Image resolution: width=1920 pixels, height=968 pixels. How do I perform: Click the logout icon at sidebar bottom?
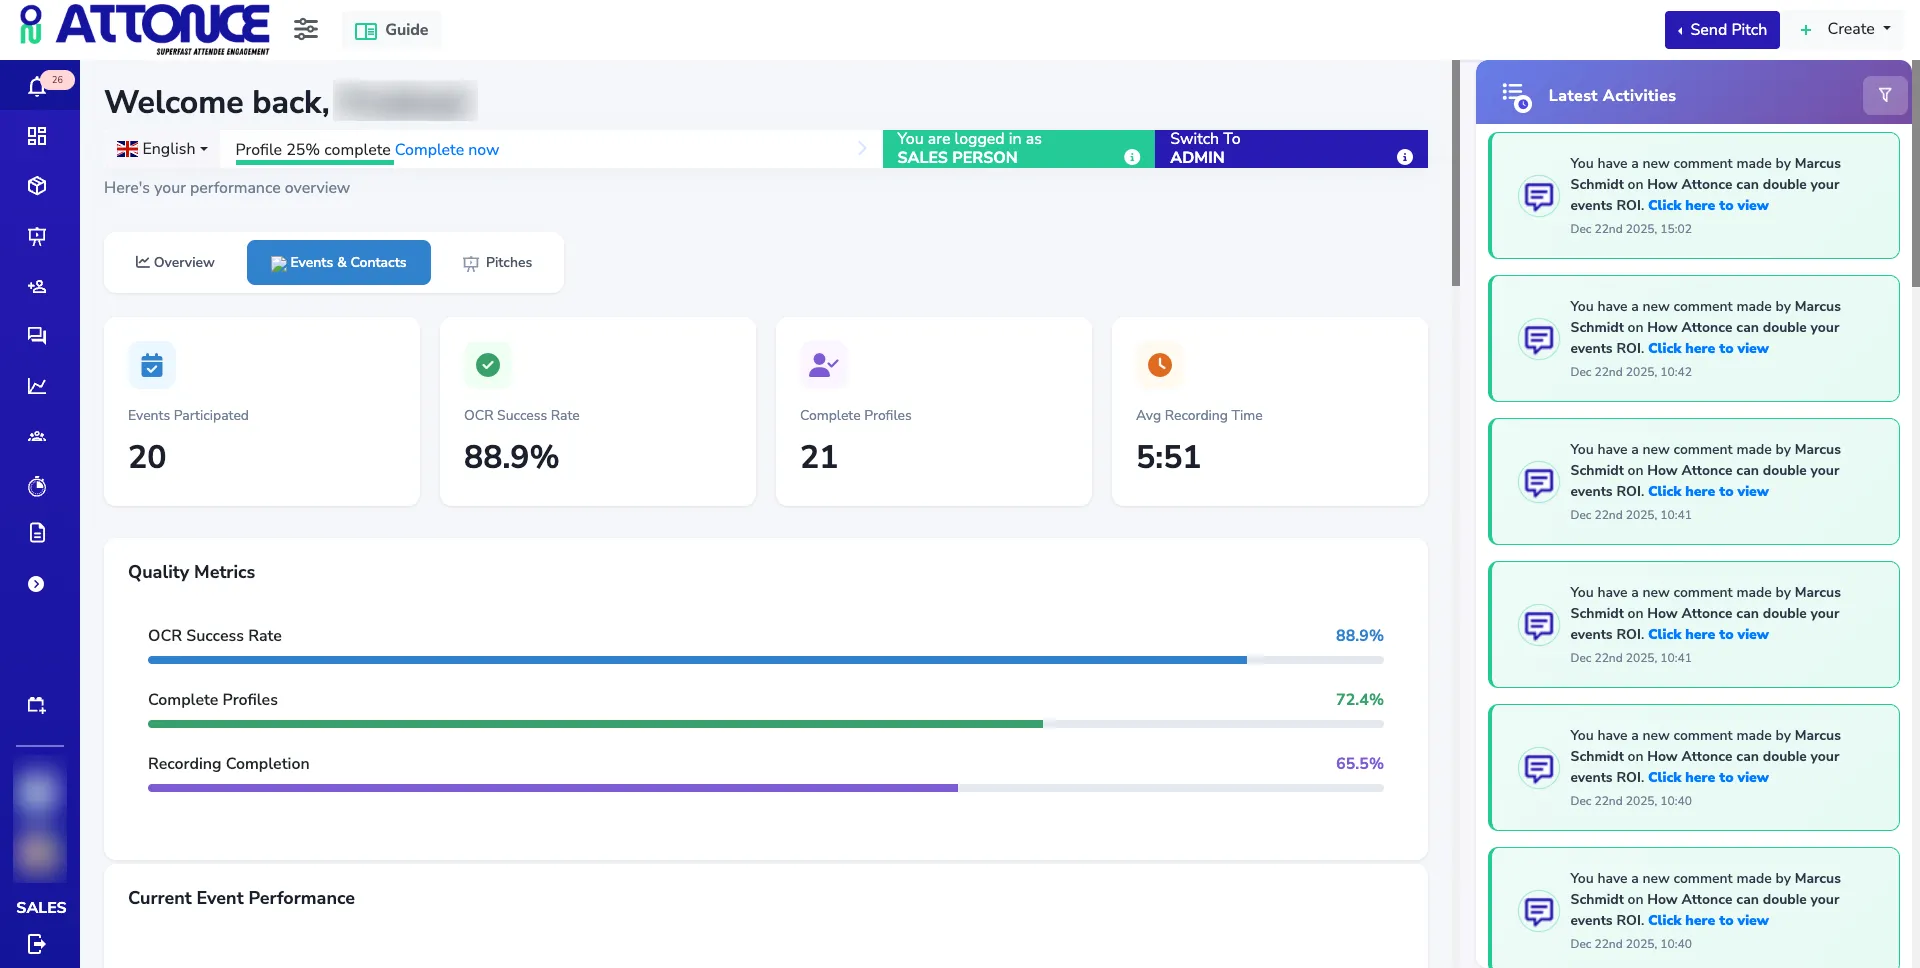(37, 944)
